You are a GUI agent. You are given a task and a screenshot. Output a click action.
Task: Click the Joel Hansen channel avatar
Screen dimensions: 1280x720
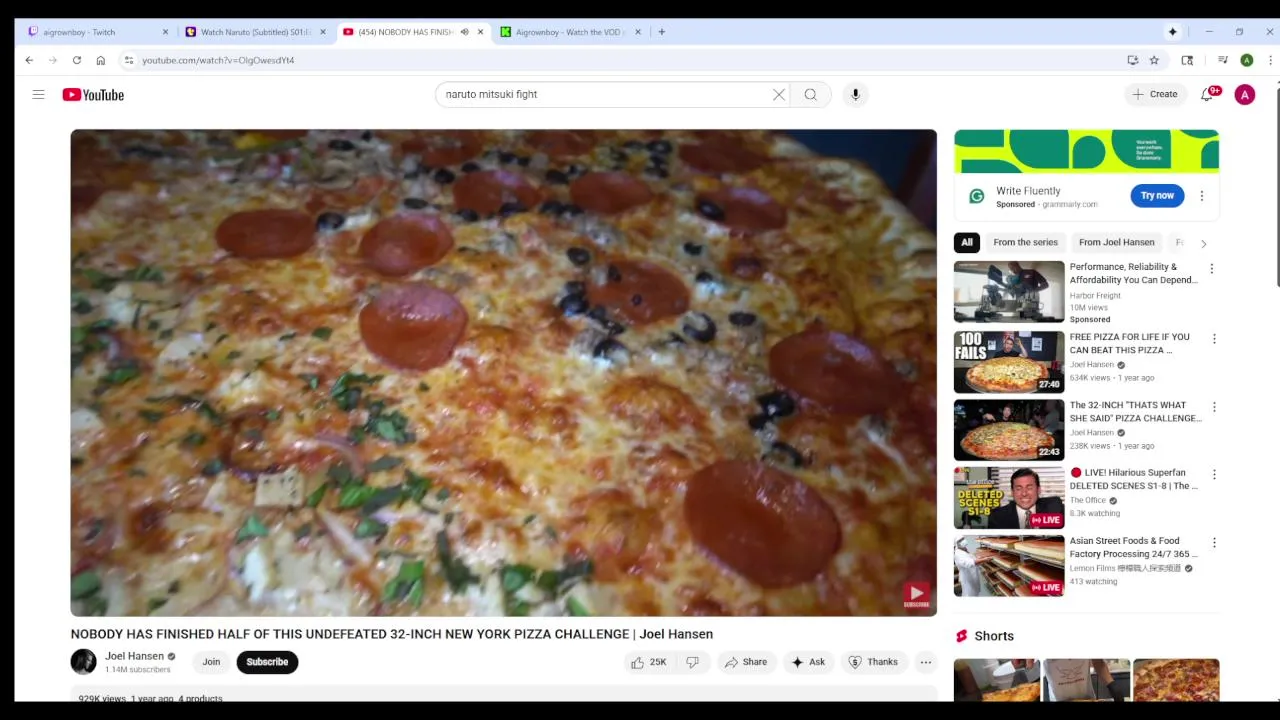click(x=84, y=662)
